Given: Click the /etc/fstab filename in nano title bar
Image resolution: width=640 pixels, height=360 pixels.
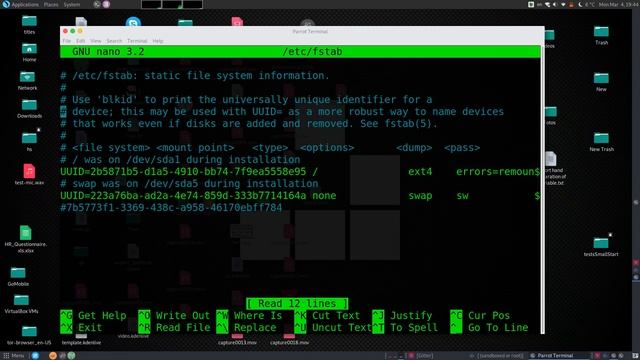Looking at the screenshot, I should point(312,52).
